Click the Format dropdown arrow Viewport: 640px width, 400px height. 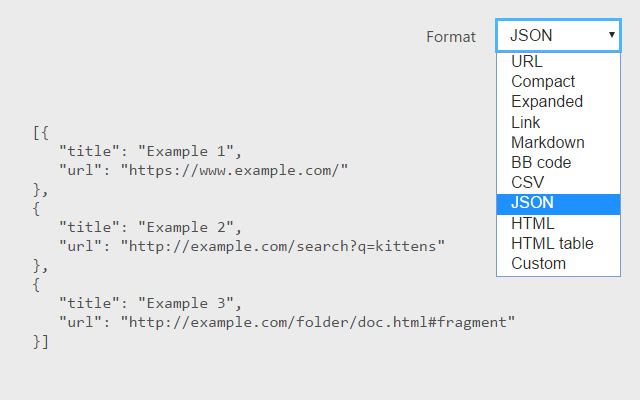(x=611, y=35)
